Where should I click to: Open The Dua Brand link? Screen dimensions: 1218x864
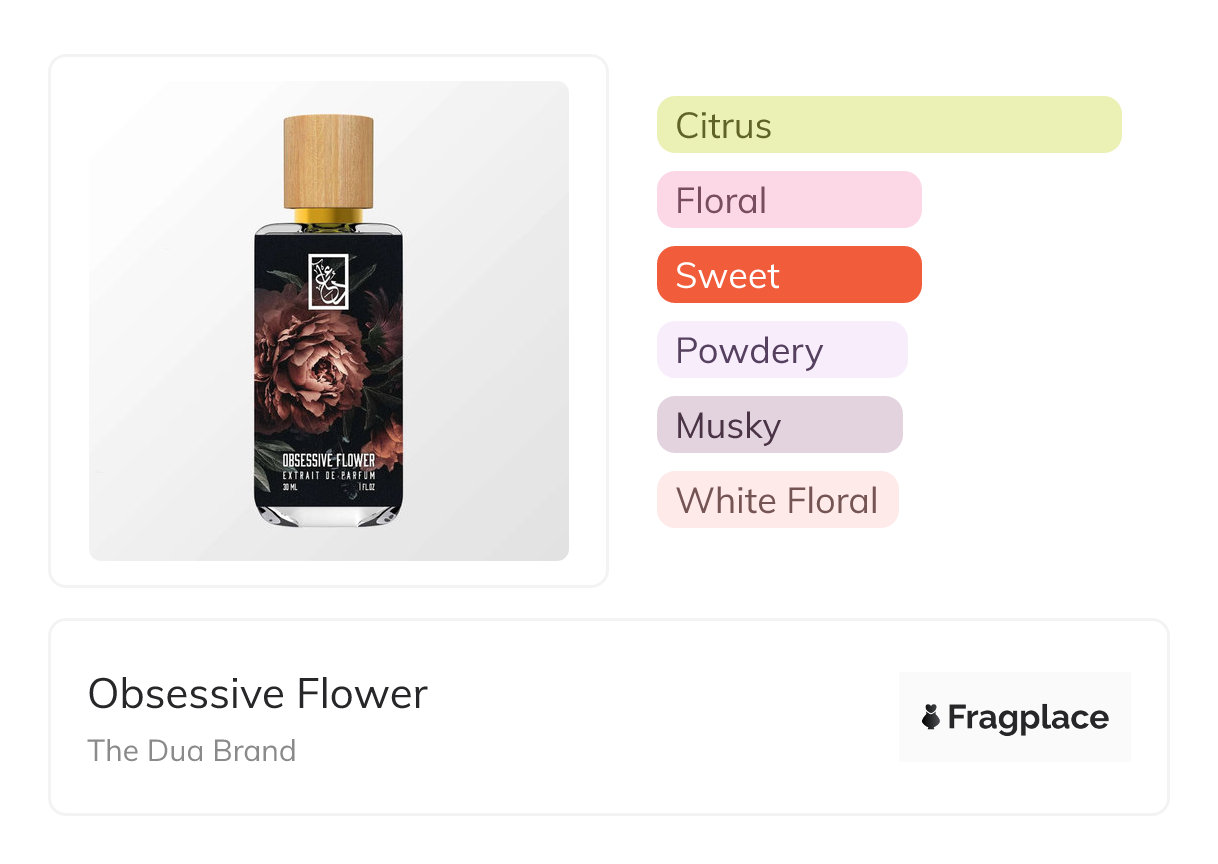click(x=192, y=750)
